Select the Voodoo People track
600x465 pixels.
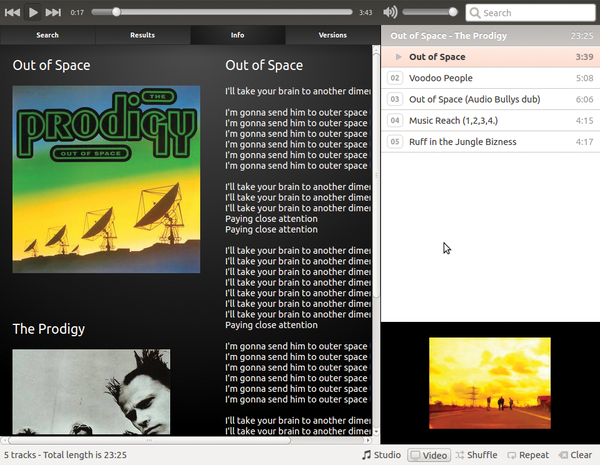[x=491, y=78]
